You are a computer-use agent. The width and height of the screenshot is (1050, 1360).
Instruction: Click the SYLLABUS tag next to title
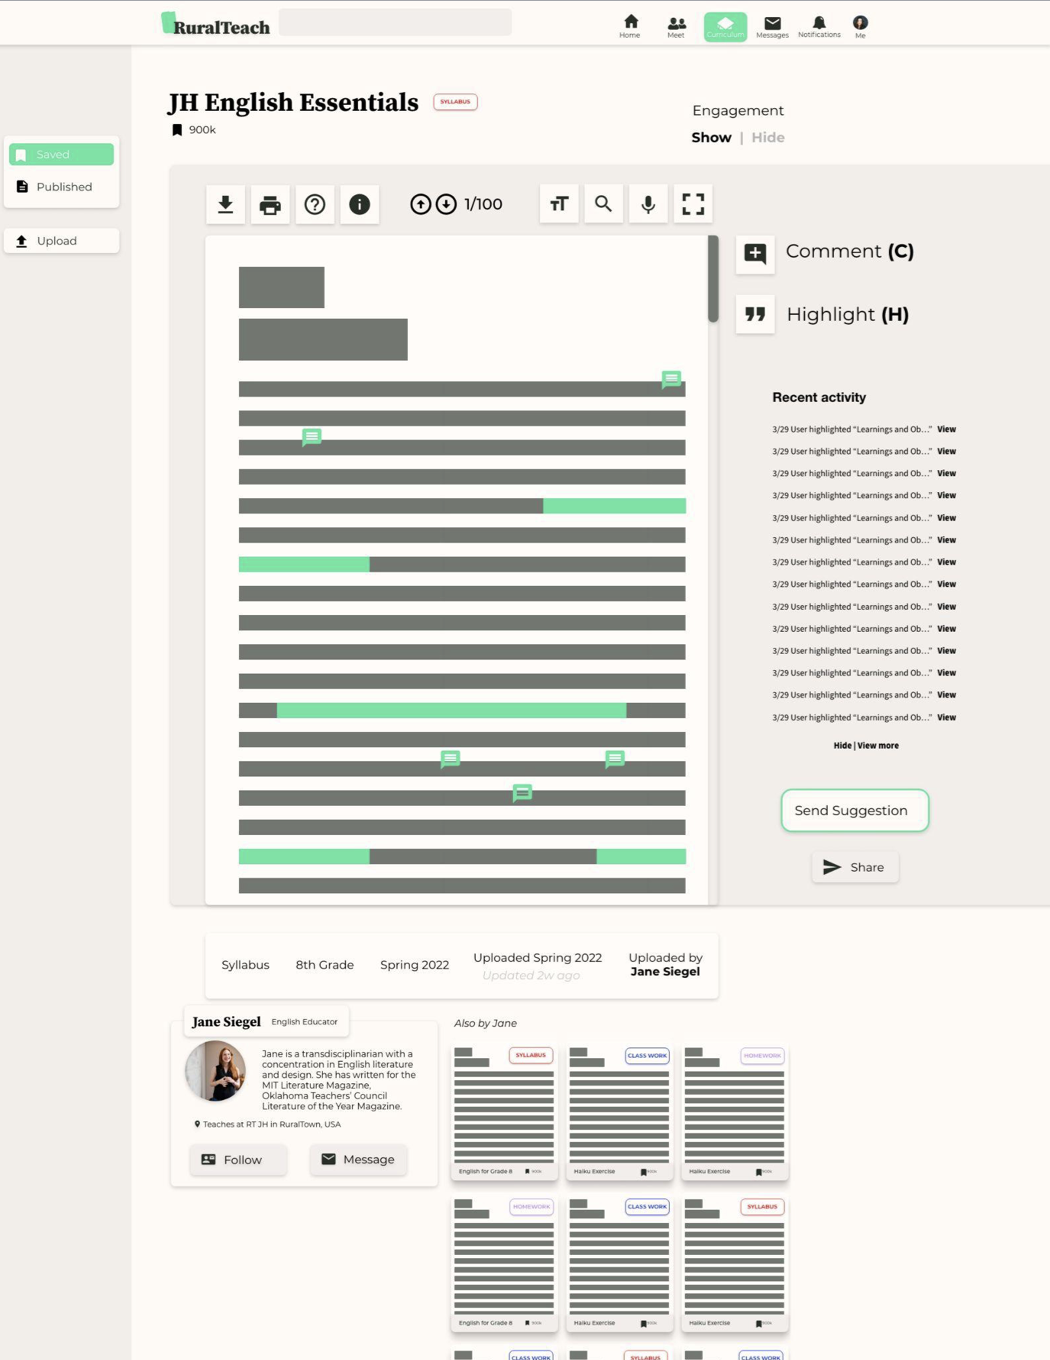[455, 101]
